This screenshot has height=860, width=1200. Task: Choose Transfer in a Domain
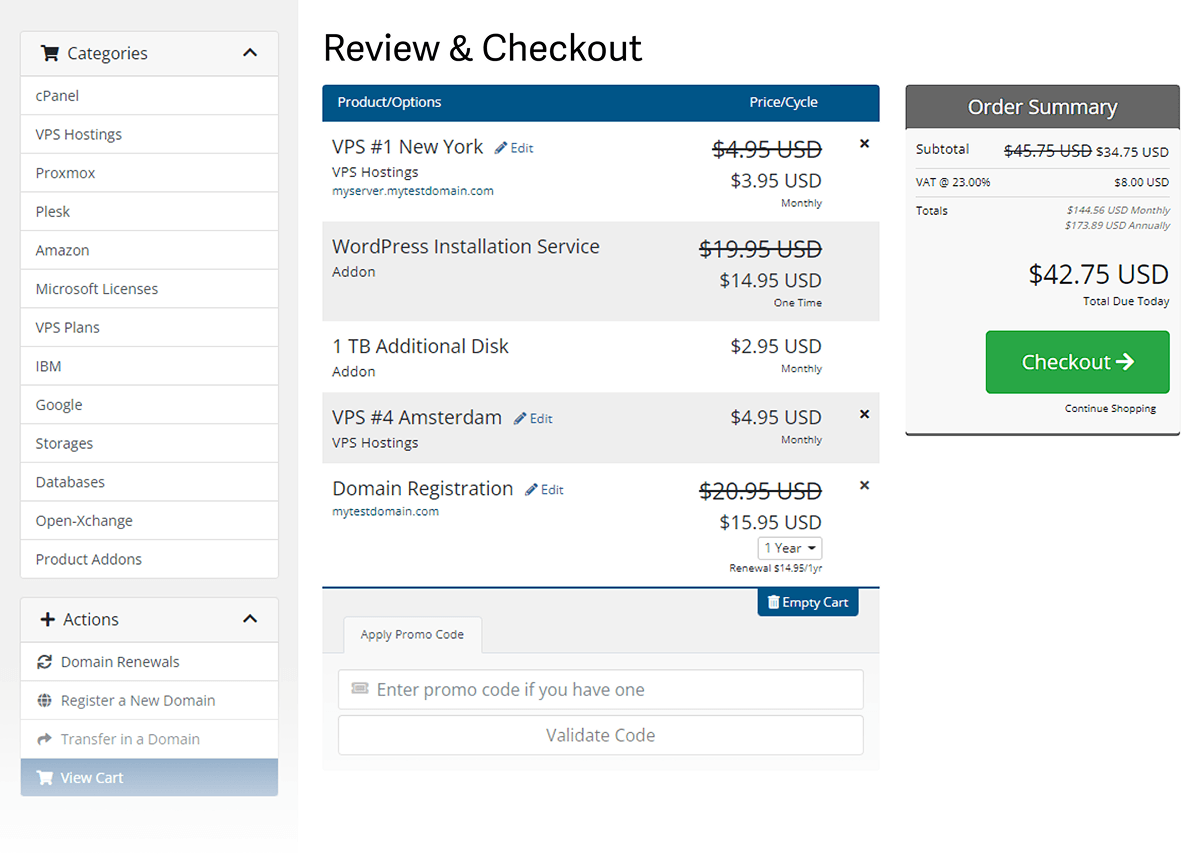pos(149,739)
